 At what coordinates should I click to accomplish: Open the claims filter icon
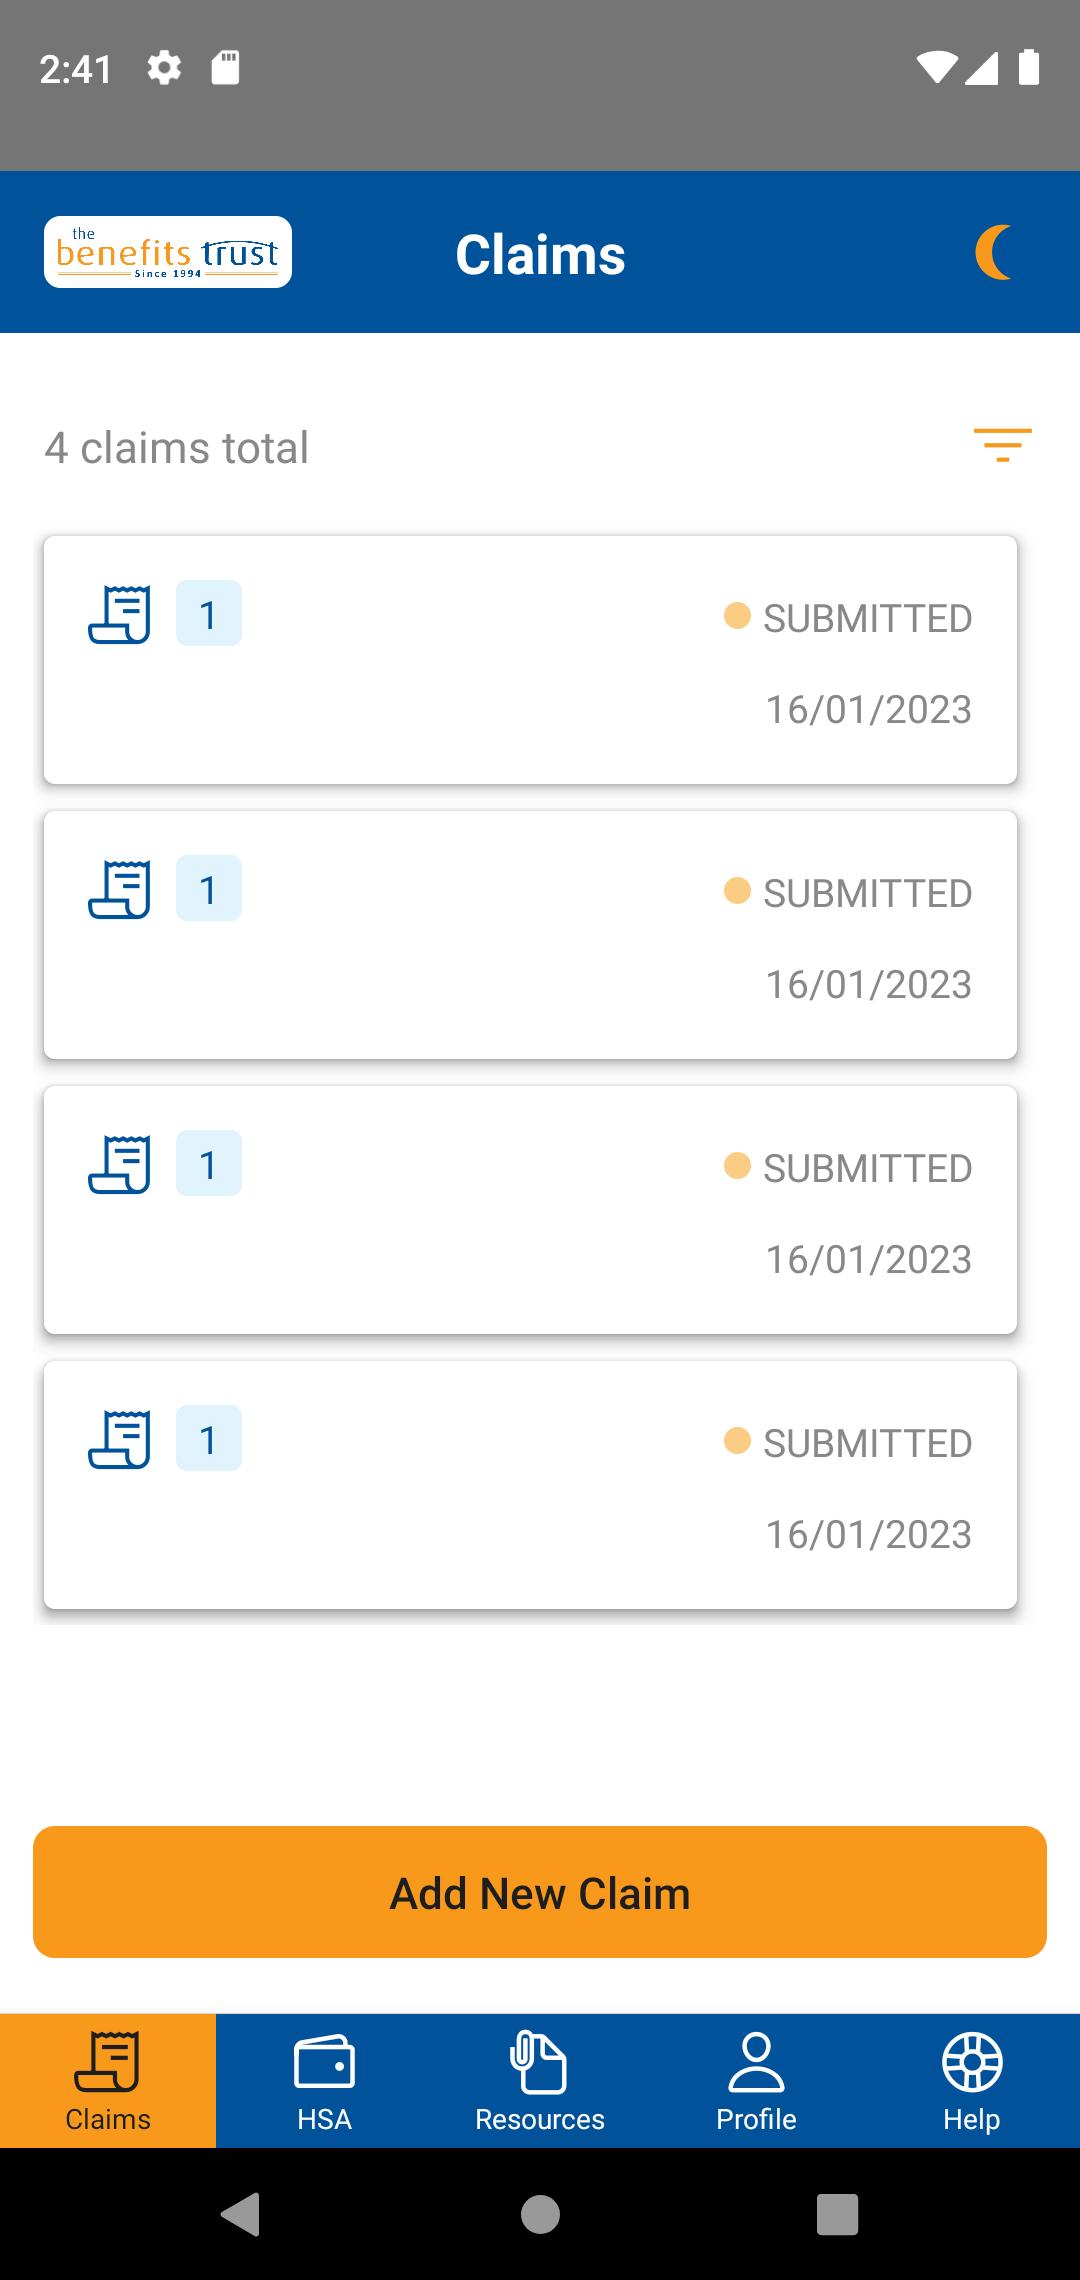(x=1002, y=445)
